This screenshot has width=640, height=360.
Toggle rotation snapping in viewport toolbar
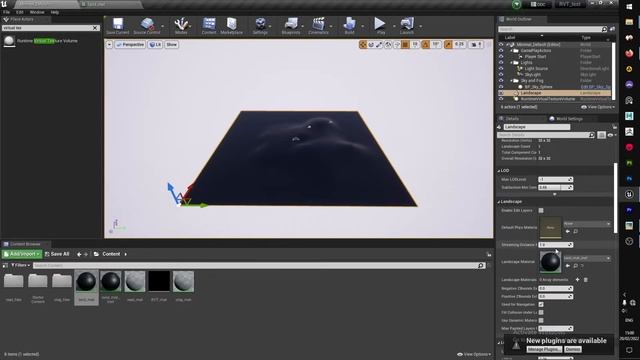click(x=426, y=44)
